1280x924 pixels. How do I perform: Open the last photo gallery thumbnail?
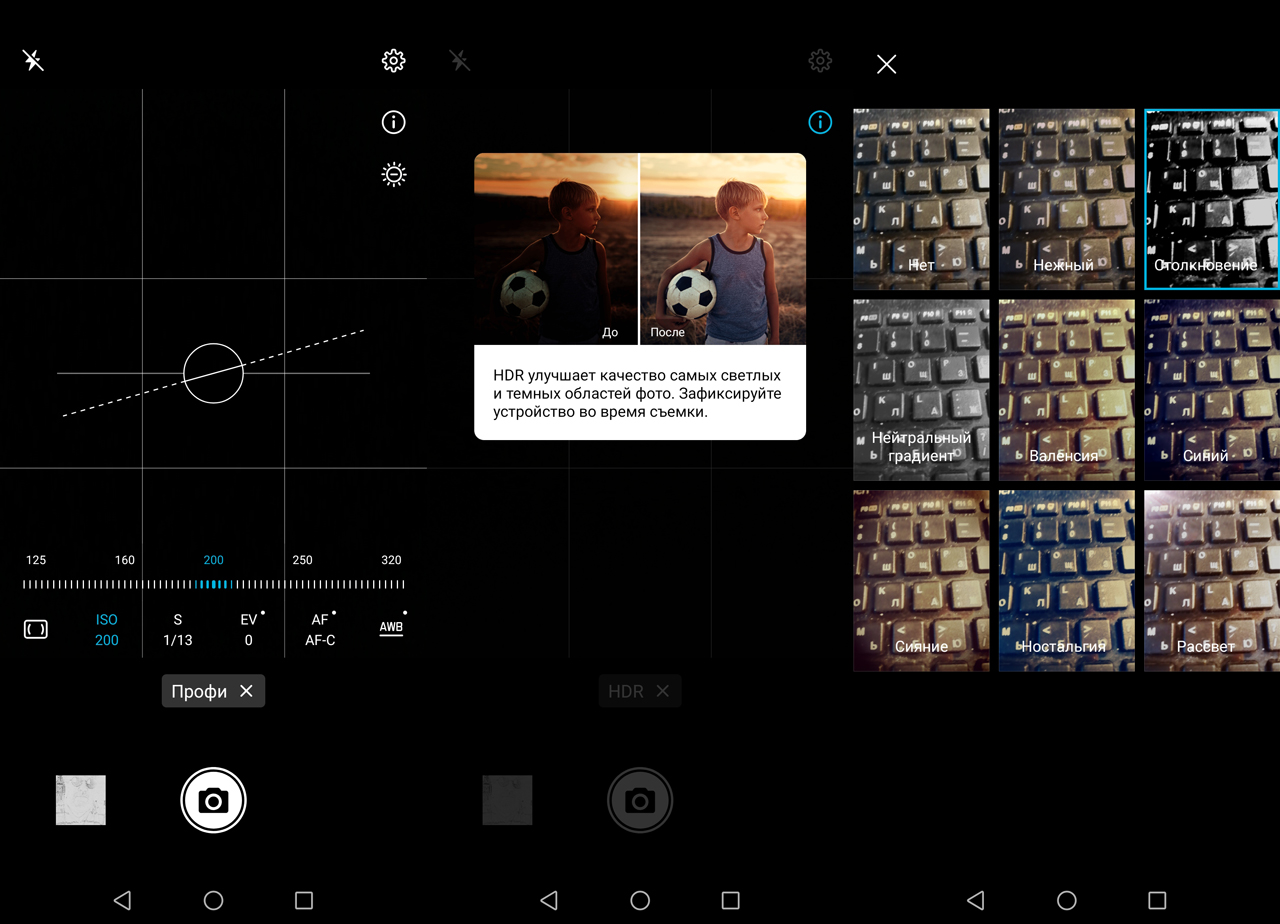pos(81,800)
